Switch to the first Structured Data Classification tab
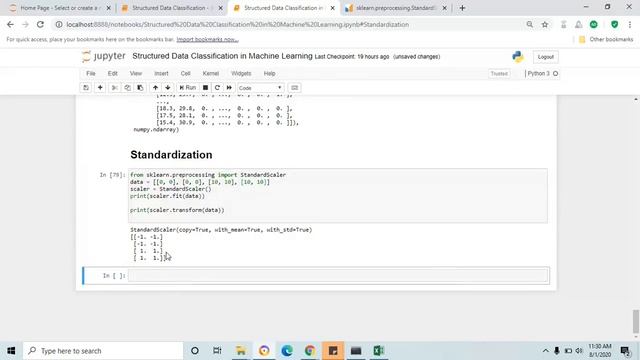Screen dimensions: 640x360 171,8
